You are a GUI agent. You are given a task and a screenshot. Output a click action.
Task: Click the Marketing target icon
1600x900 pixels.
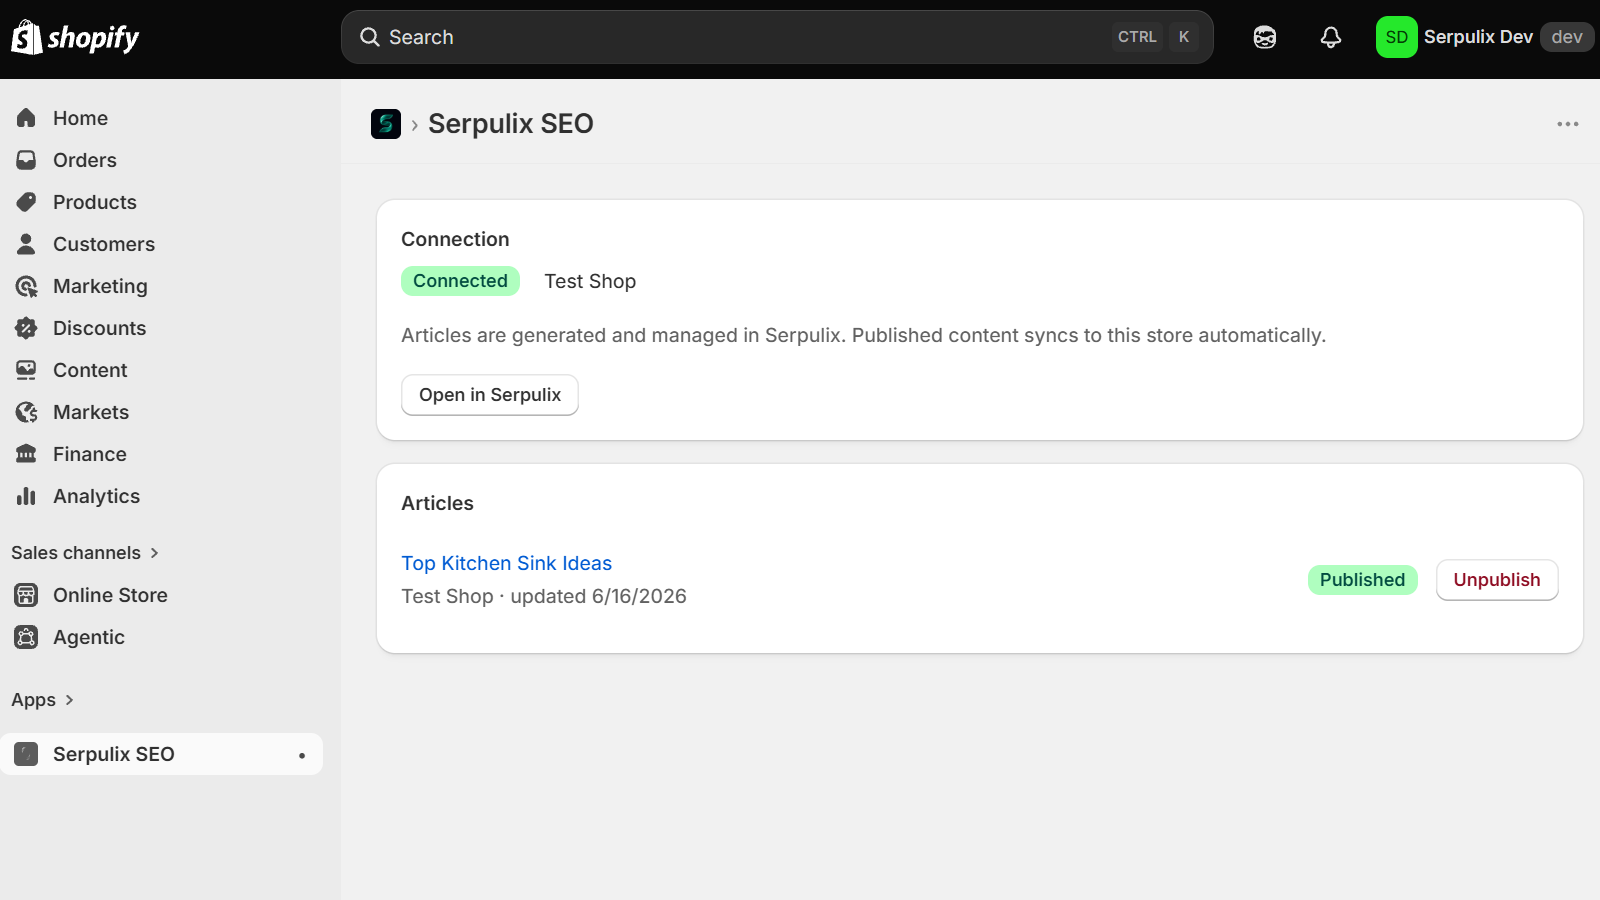click(x=27, y=286)
